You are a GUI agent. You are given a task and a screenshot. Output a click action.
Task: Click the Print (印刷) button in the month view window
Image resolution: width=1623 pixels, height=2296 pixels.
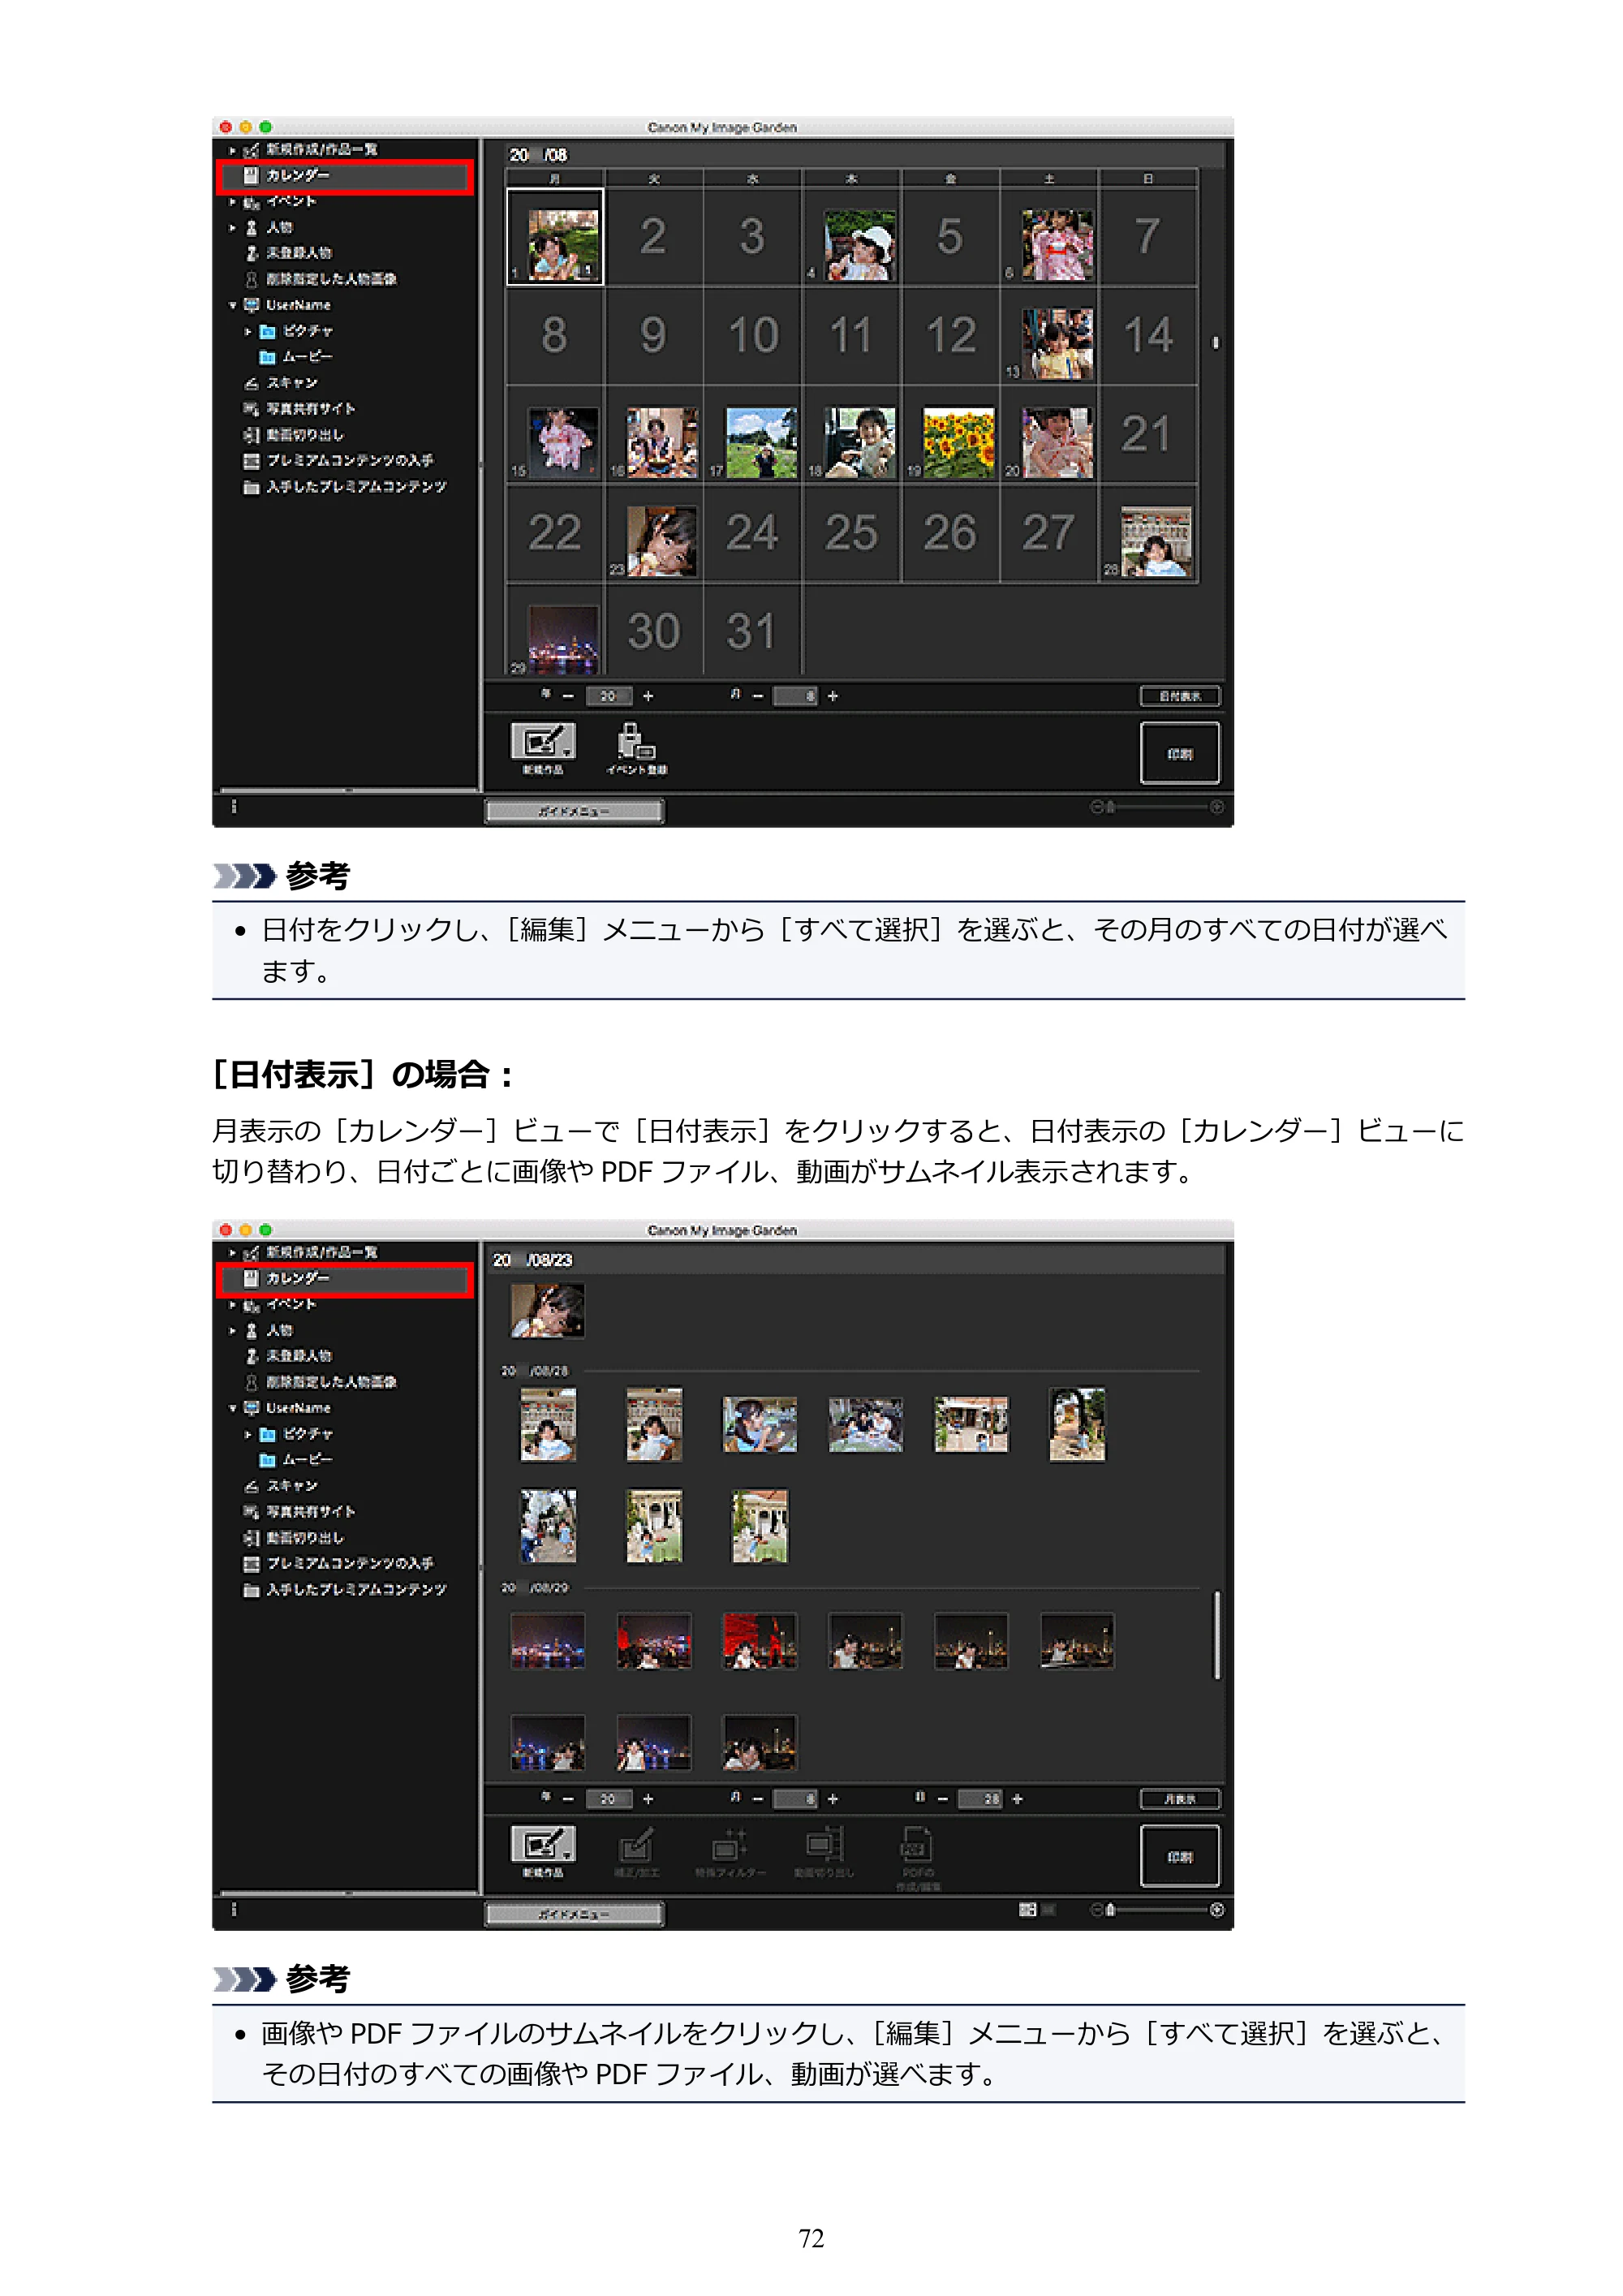coord(1180,753)
